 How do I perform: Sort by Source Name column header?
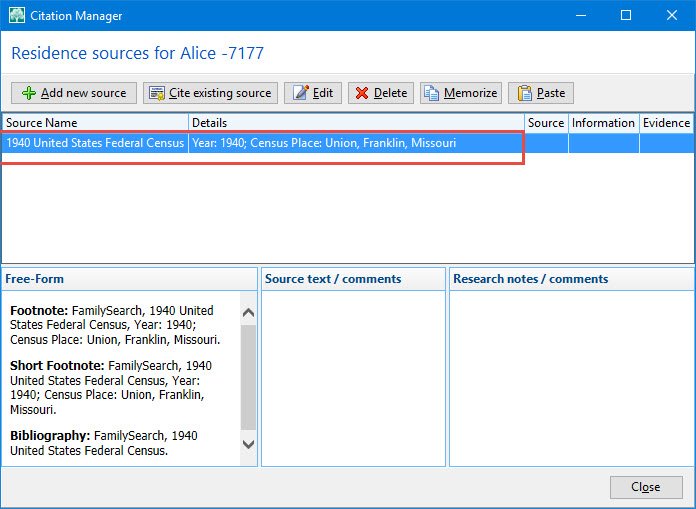[x=95, y=123]
